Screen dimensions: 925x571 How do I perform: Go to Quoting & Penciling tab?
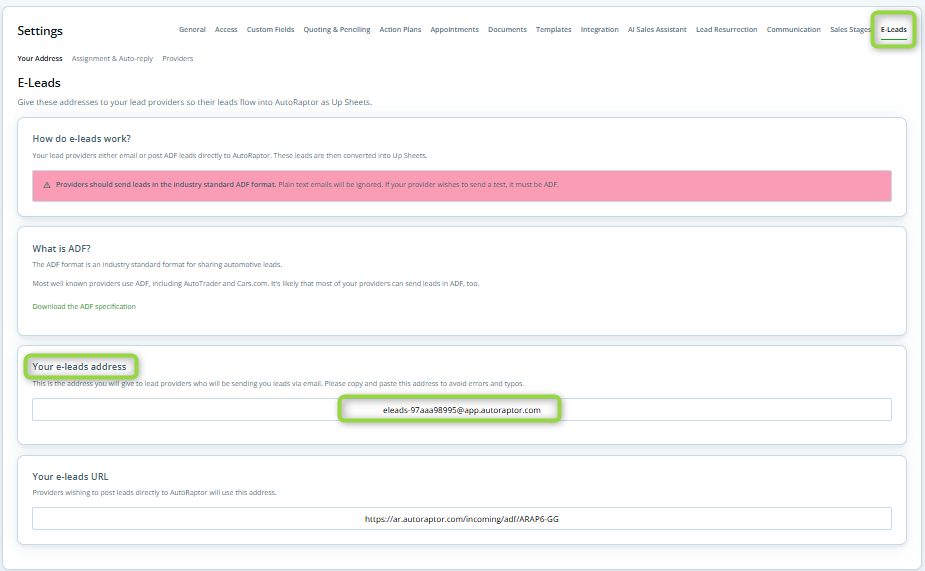tap(337, 29)
